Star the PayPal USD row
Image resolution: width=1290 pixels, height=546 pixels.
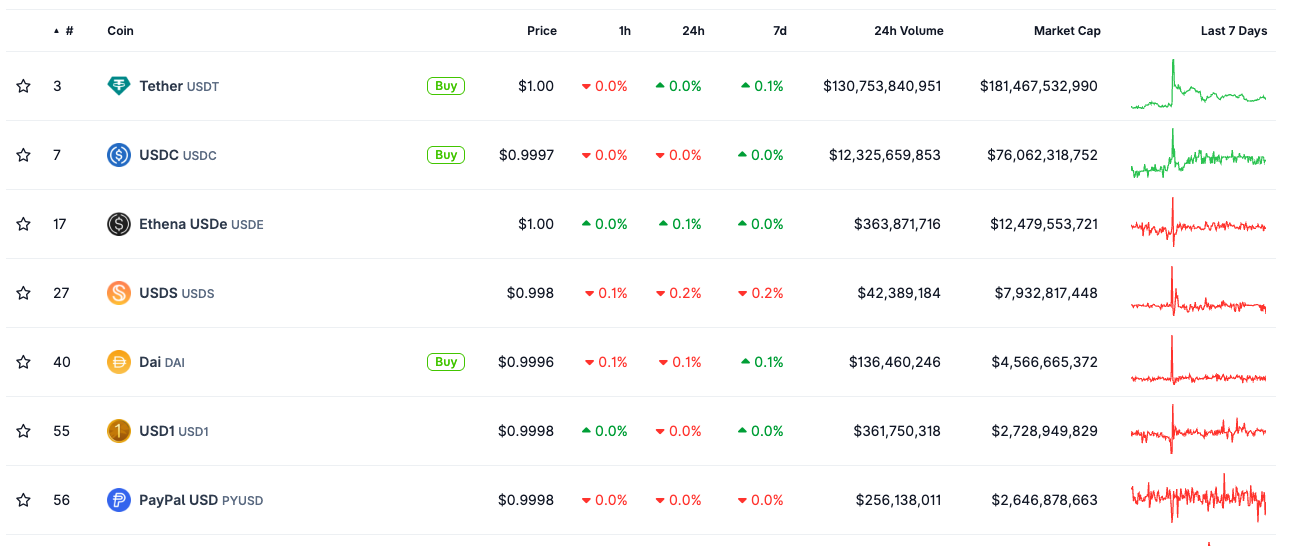[23, 500]
